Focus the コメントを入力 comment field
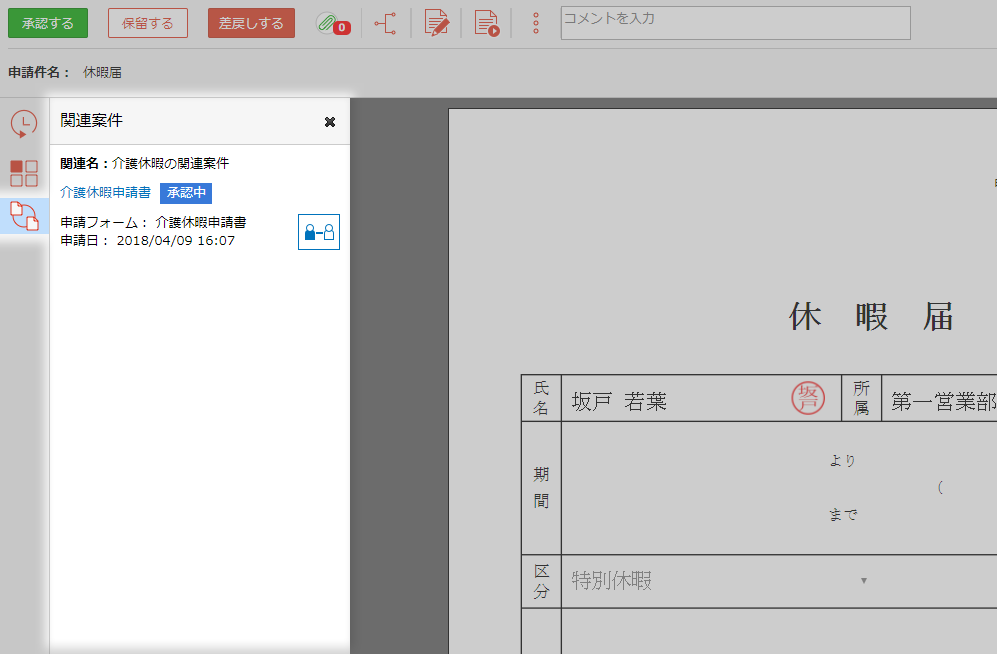Screen dimensions: 997x654 point(735,23)
